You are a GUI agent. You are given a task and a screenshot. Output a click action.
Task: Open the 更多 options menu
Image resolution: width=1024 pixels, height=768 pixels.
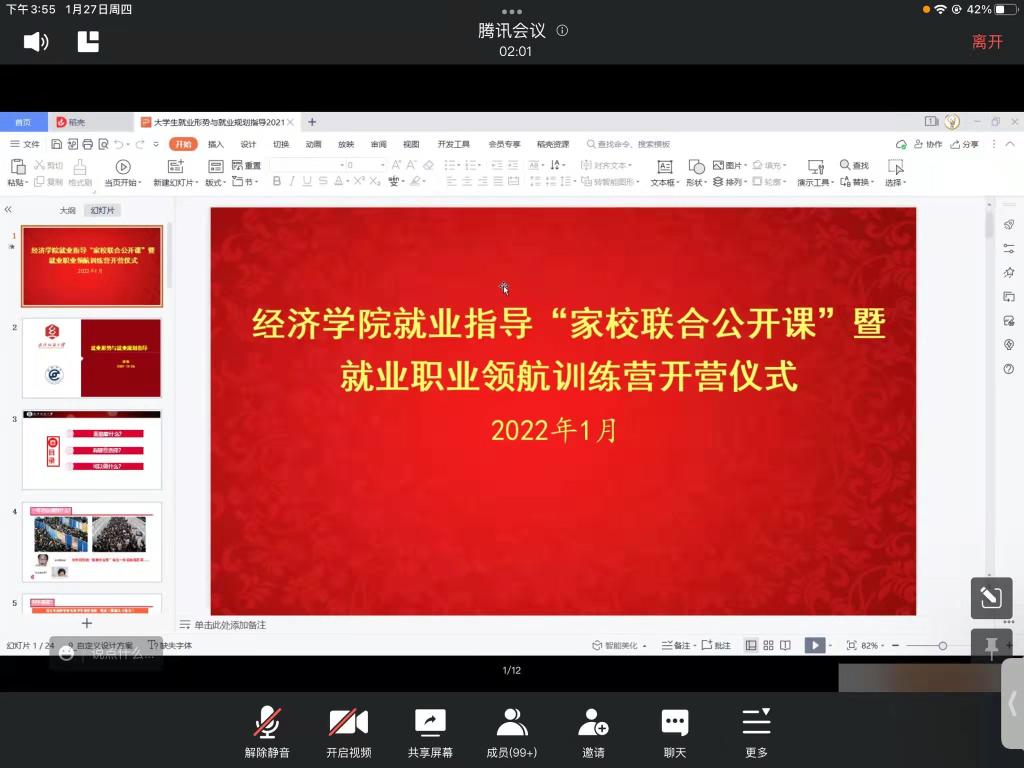(756, 731)
